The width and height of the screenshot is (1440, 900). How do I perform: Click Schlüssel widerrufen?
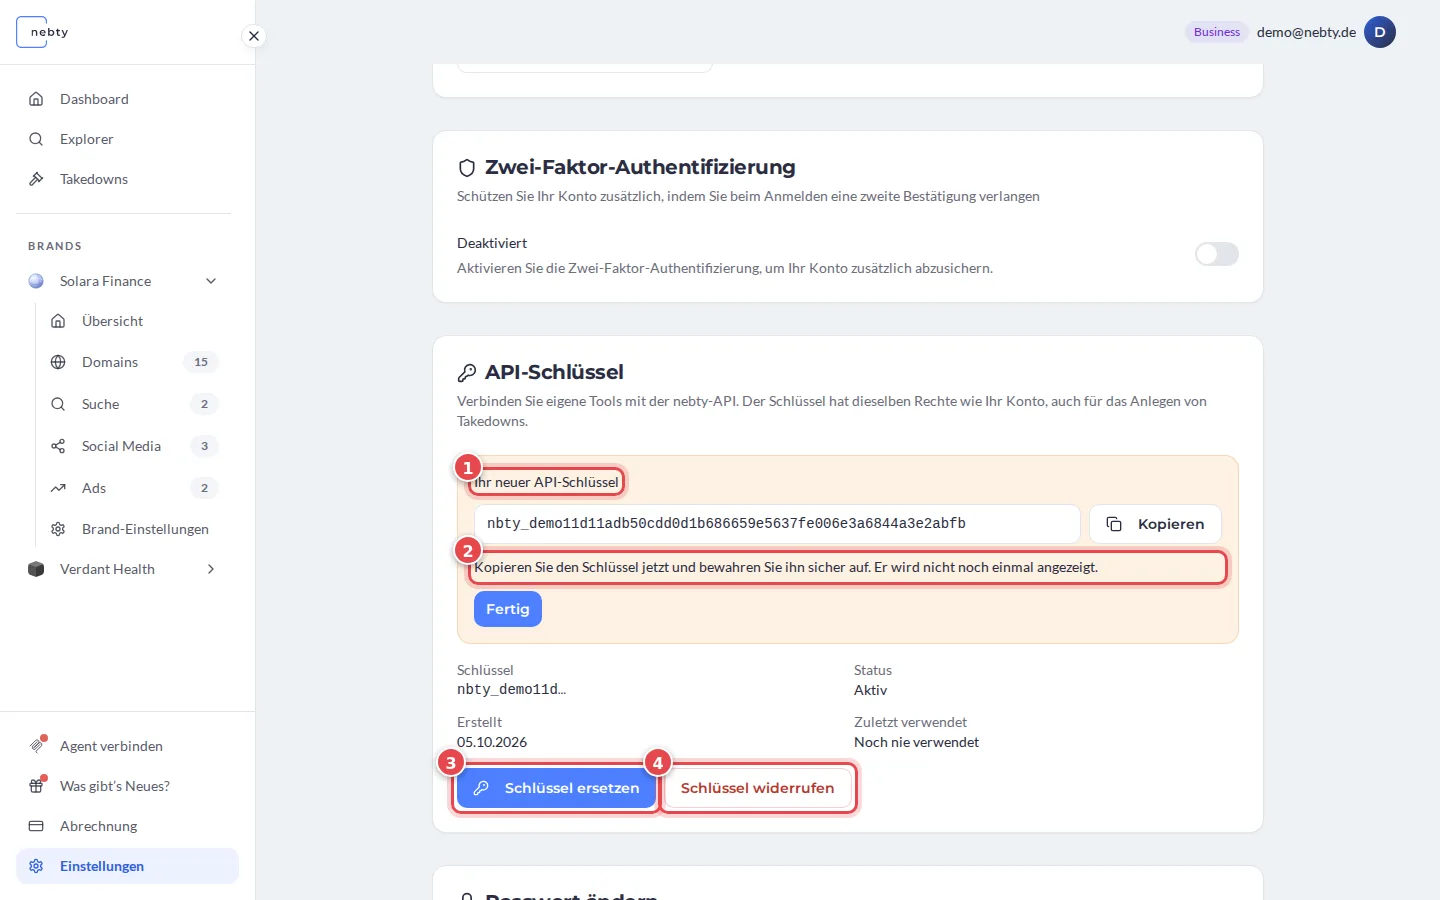pyautogui.click(x=757, y=788)
